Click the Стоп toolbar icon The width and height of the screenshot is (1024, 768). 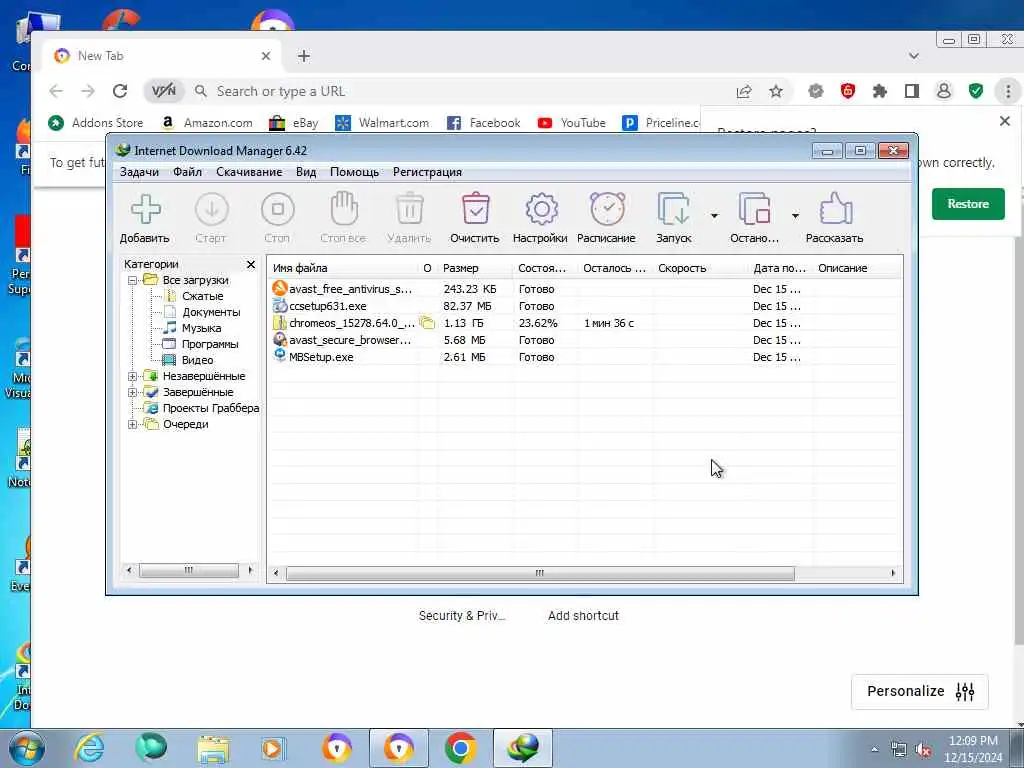click(x=278, y=210)
